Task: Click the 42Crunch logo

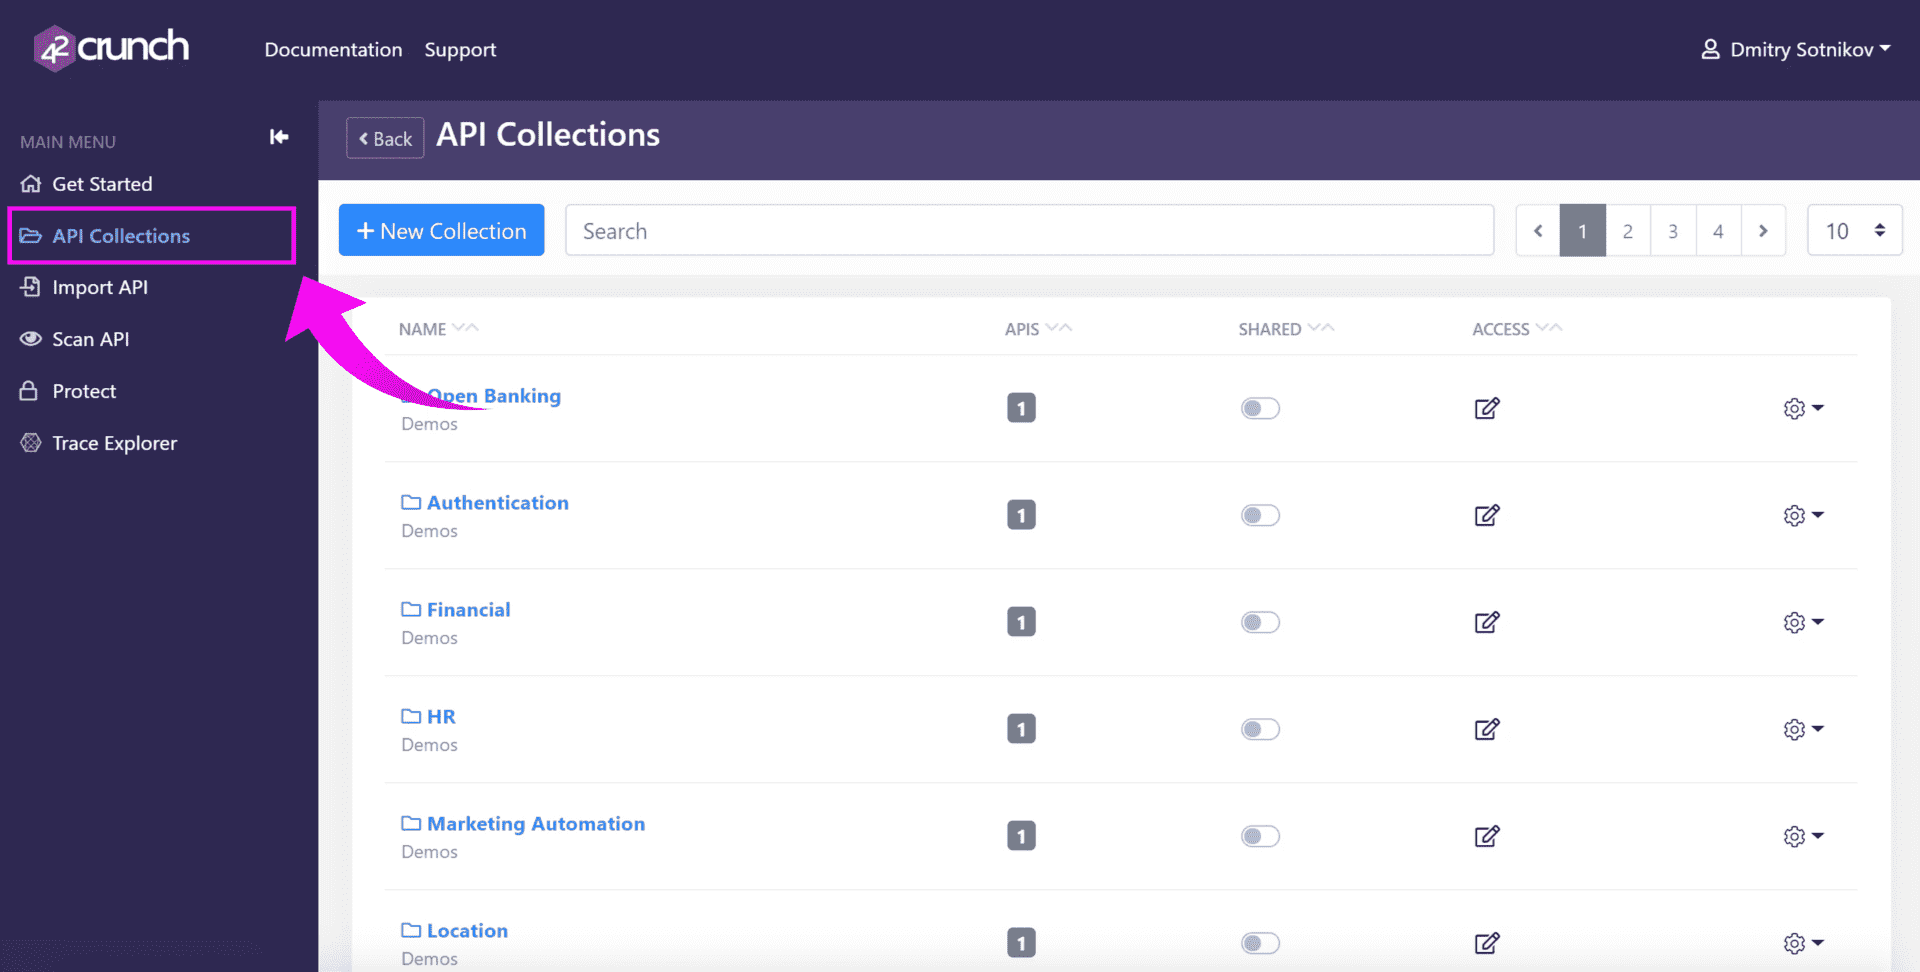Action: pyautogui.click(x=110, y=48)
